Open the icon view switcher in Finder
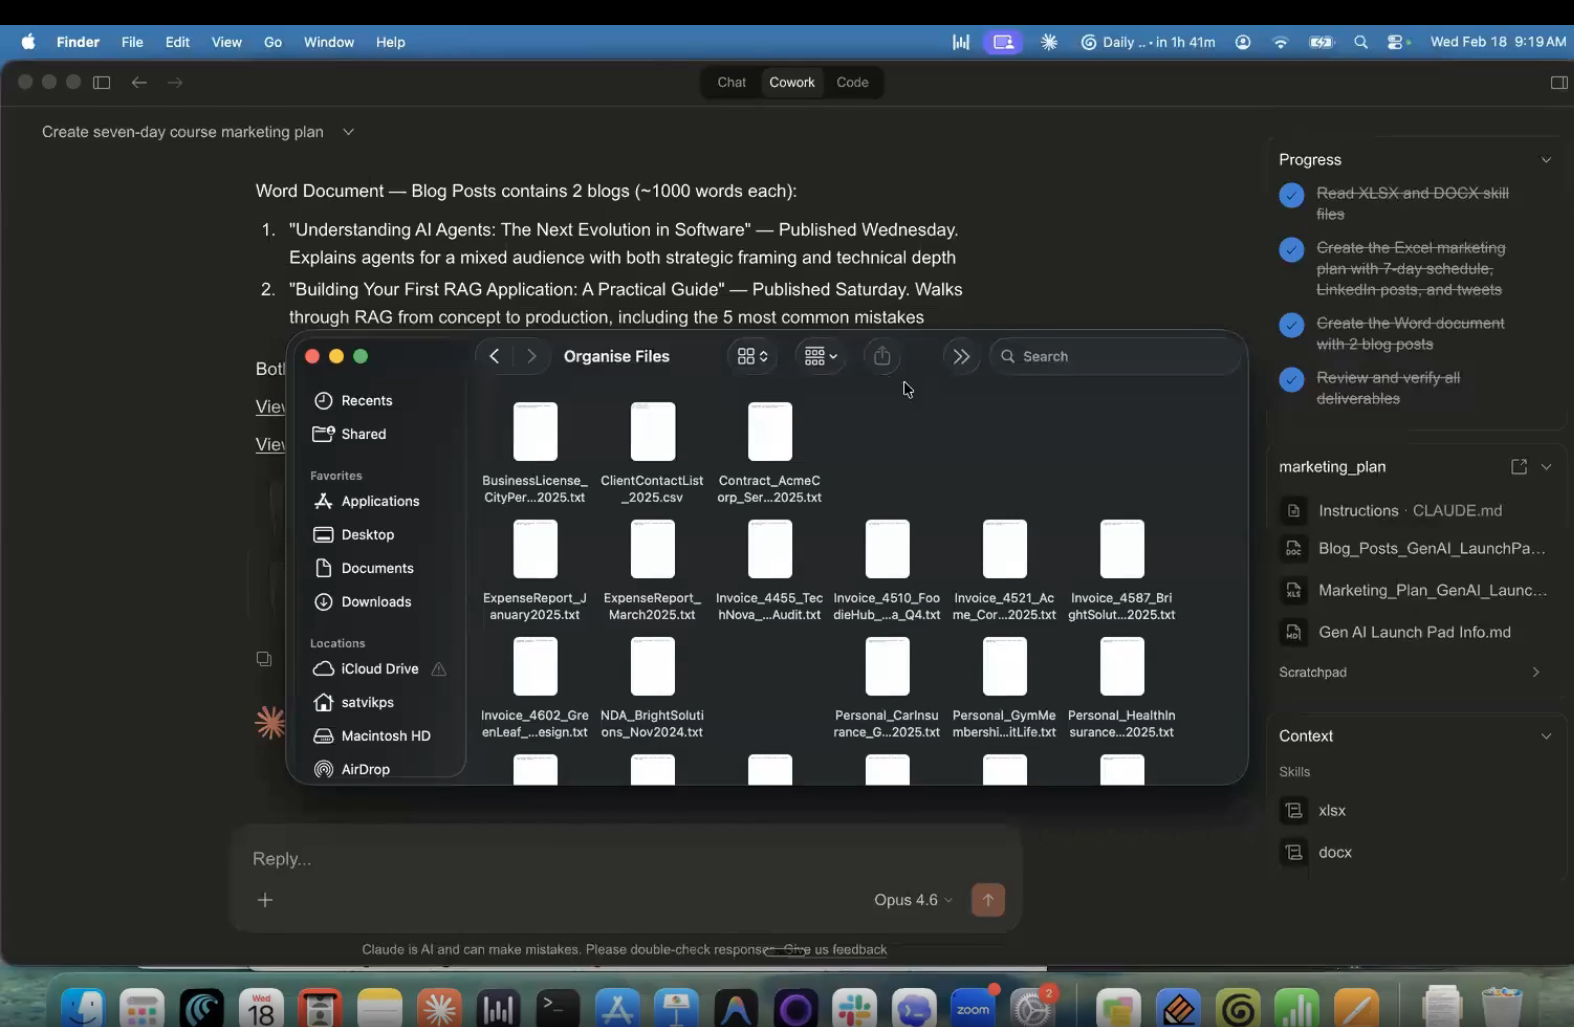 [752, 357]
